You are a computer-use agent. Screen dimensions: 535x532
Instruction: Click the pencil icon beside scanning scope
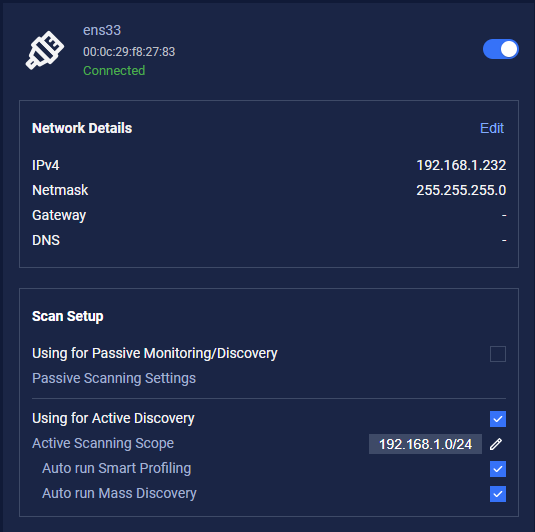click(496, 444)
